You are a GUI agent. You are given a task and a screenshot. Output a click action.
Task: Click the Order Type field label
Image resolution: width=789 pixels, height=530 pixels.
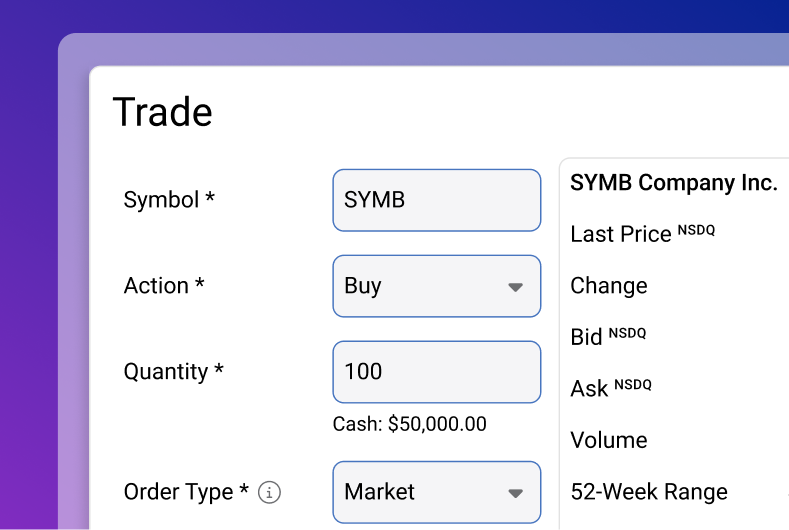[x=185, y=492]
